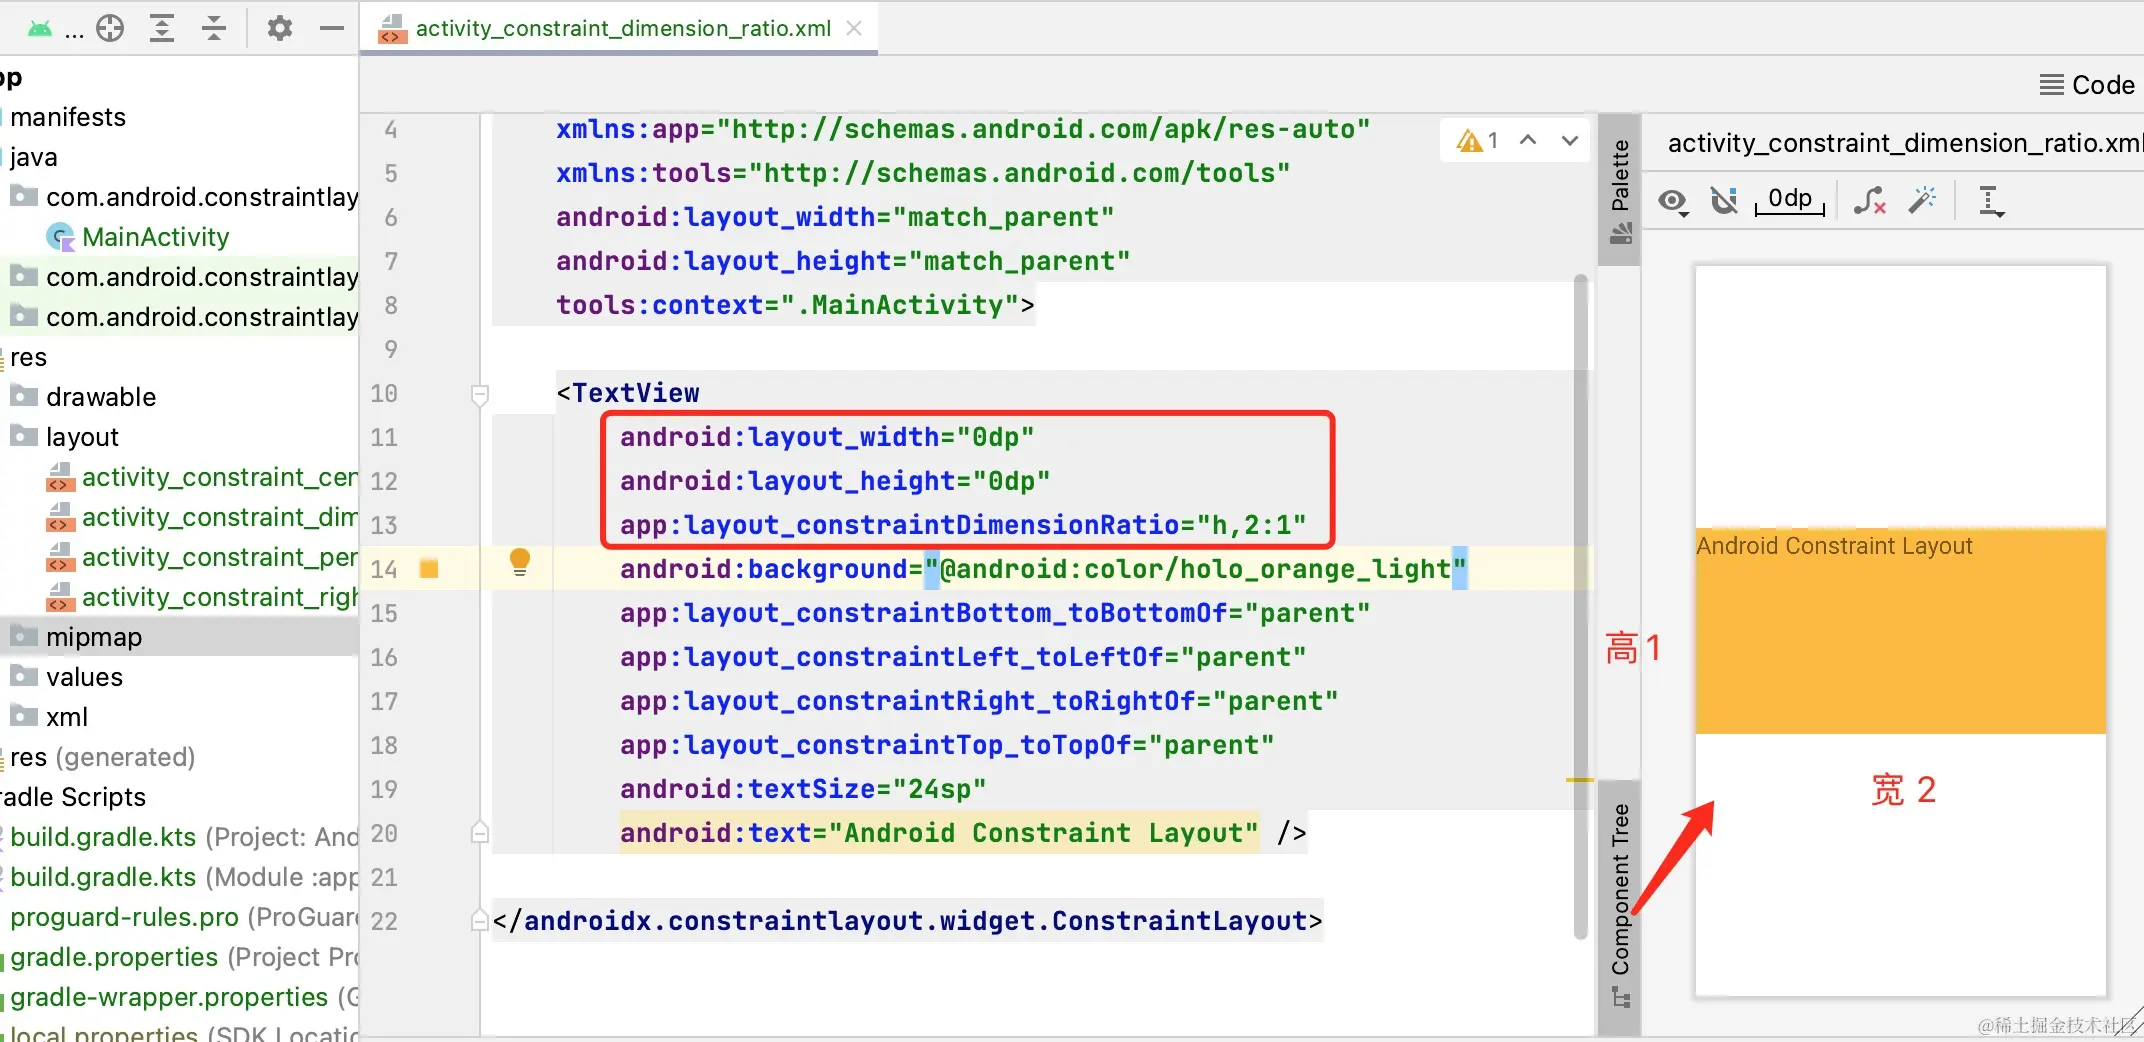Expand the res (generated) node

pos(103,757)
